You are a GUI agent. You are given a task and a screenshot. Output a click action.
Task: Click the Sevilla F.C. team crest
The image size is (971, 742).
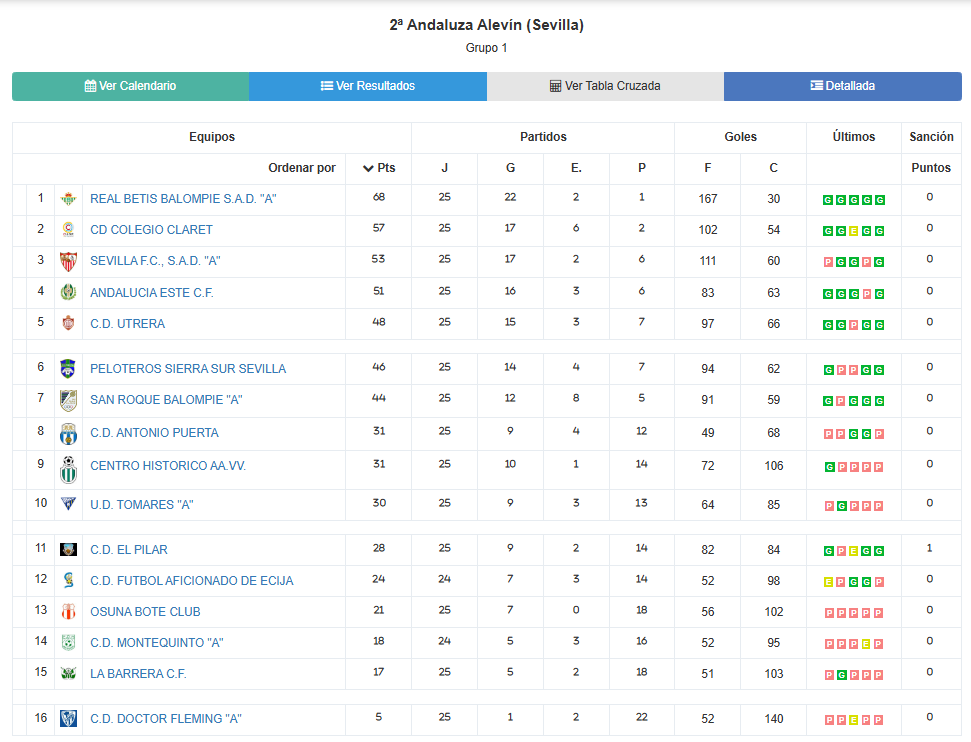pyautogui.click(x=68, y=261)
